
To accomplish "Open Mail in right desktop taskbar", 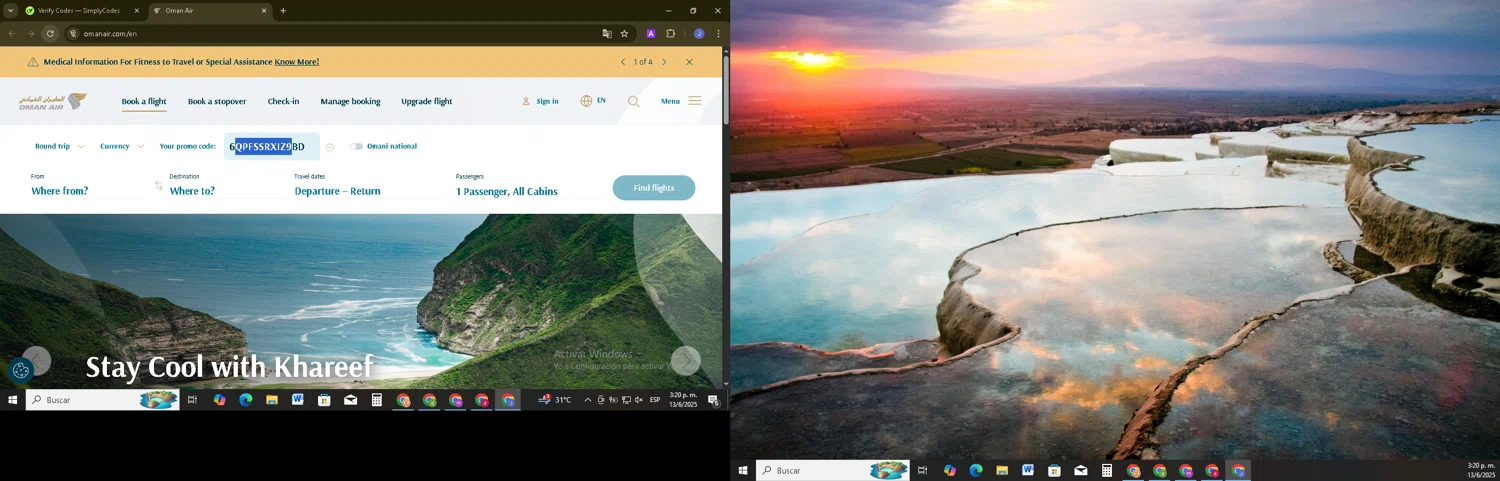I will [x=1081, y=471].
